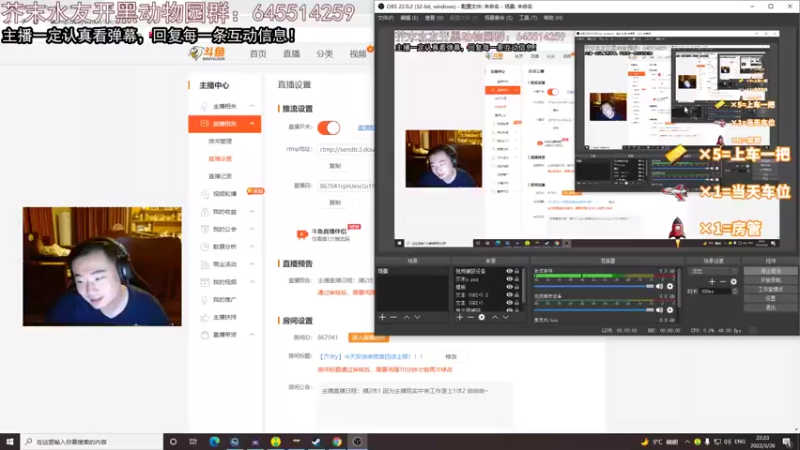The image size is (800, 450).
Task: Switch to OBS Studio taskbar icon
Action: tap(357, 442)
